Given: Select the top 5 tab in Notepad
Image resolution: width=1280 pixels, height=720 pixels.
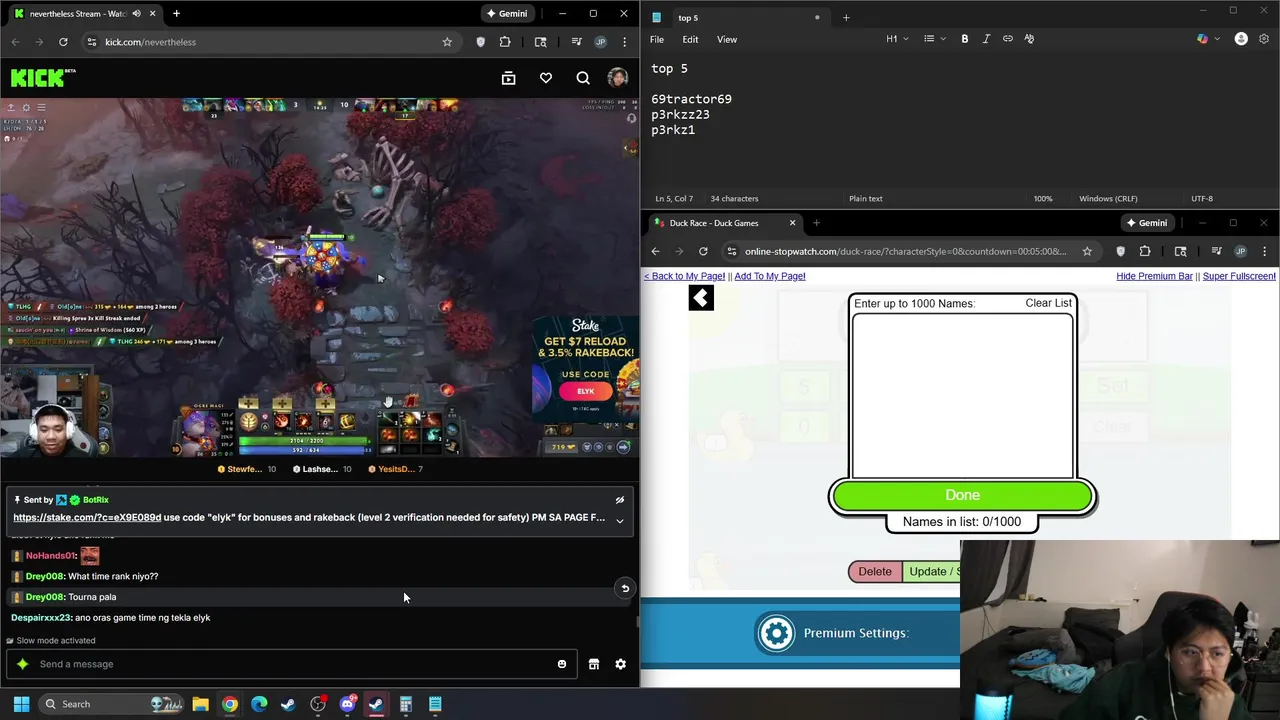Looking at the screenshot, I should tap(735, 17).
